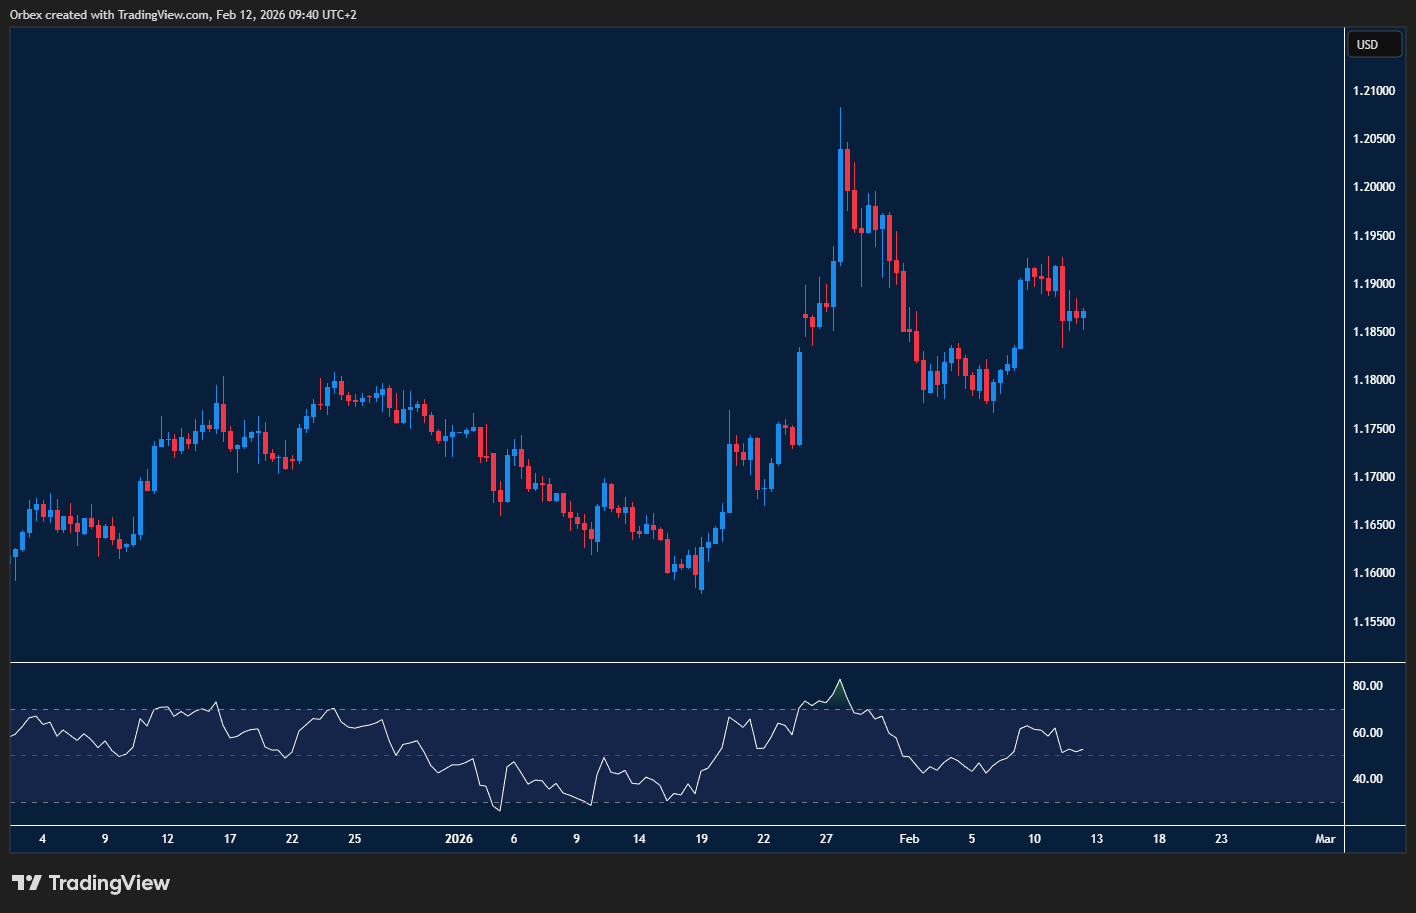Open the USD currency selector
The image size is (1416, 913).
1374,44
